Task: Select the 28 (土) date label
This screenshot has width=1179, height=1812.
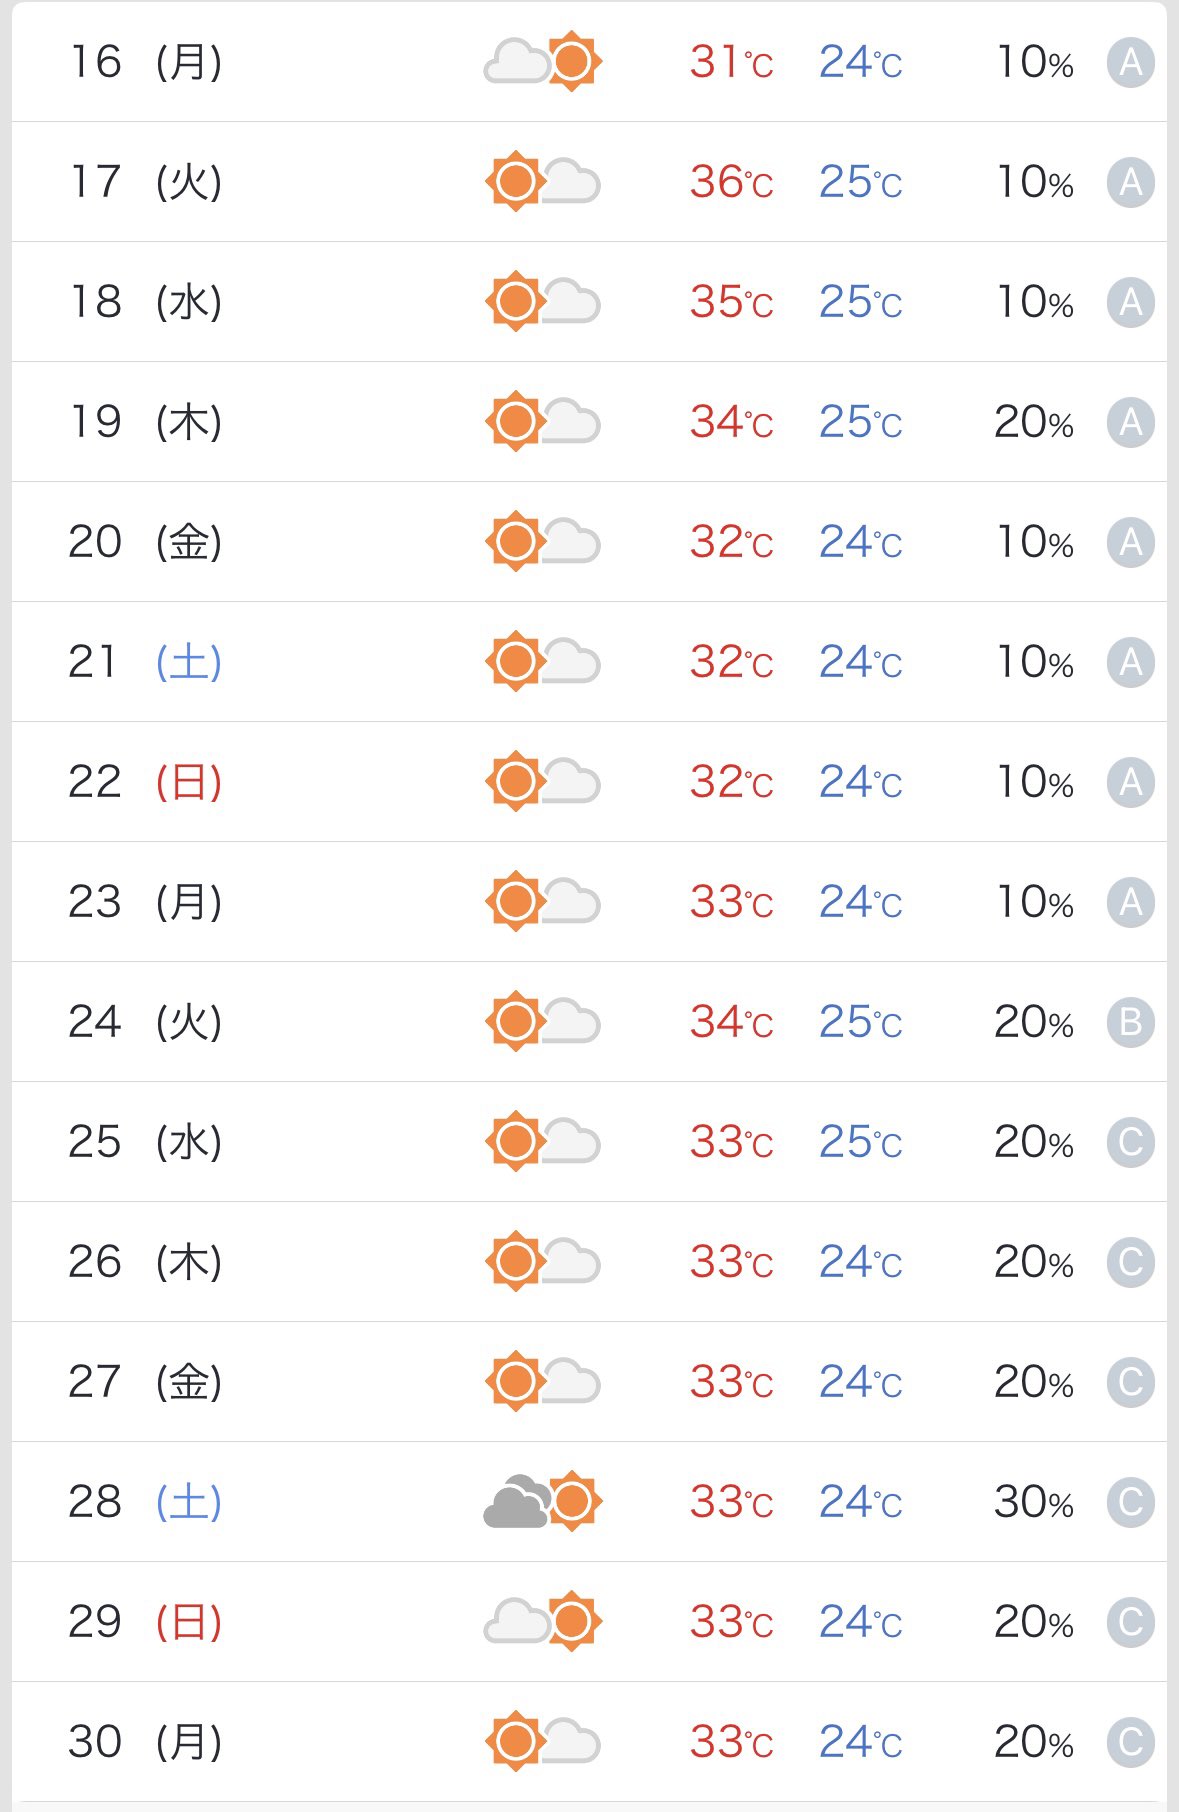Action: pos(145,1502)
